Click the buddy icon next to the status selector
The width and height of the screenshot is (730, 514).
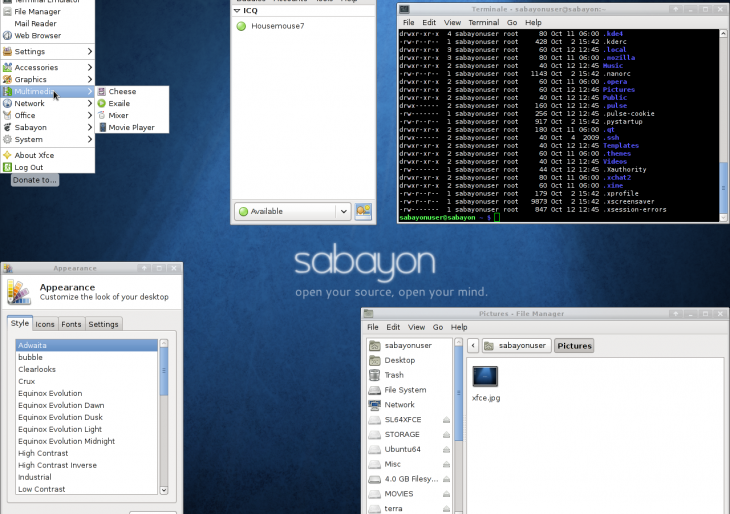[363, 211]
